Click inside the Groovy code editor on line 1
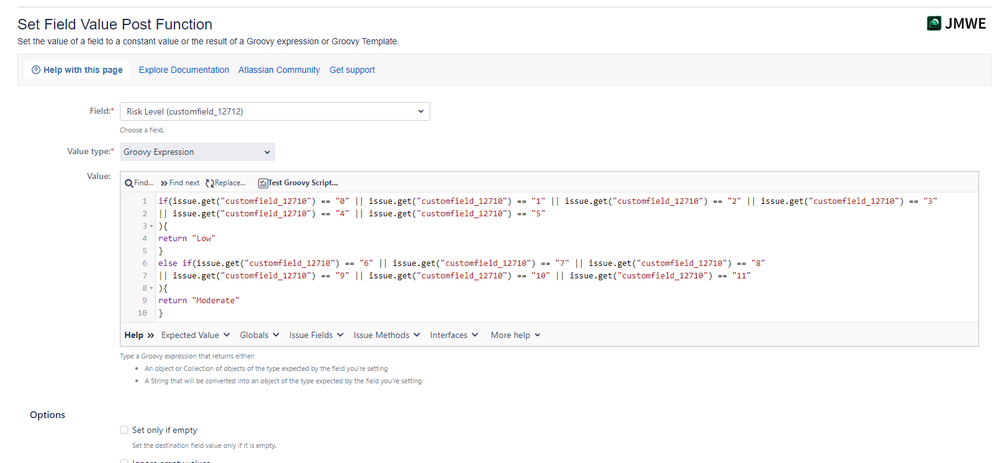999x463 pixels. coord(548,201)
